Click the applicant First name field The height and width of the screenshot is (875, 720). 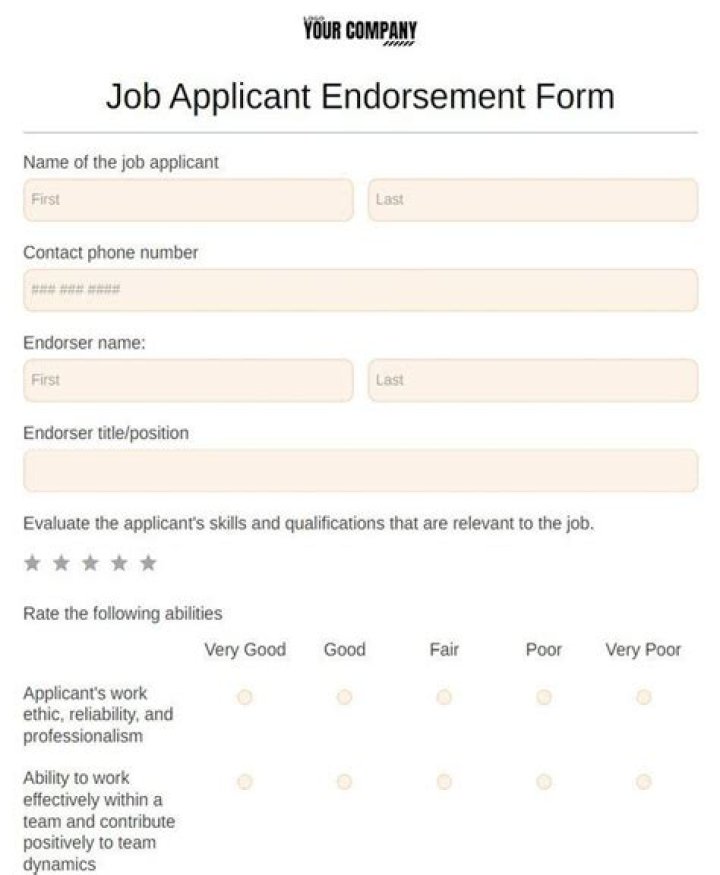[x=188, y=199]
